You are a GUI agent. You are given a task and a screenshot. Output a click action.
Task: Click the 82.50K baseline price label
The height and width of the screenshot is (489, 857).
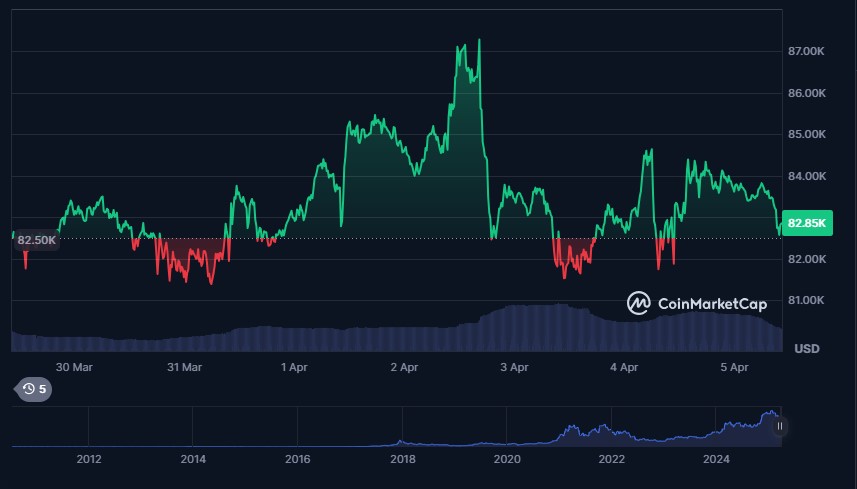[x=37, y=240]
